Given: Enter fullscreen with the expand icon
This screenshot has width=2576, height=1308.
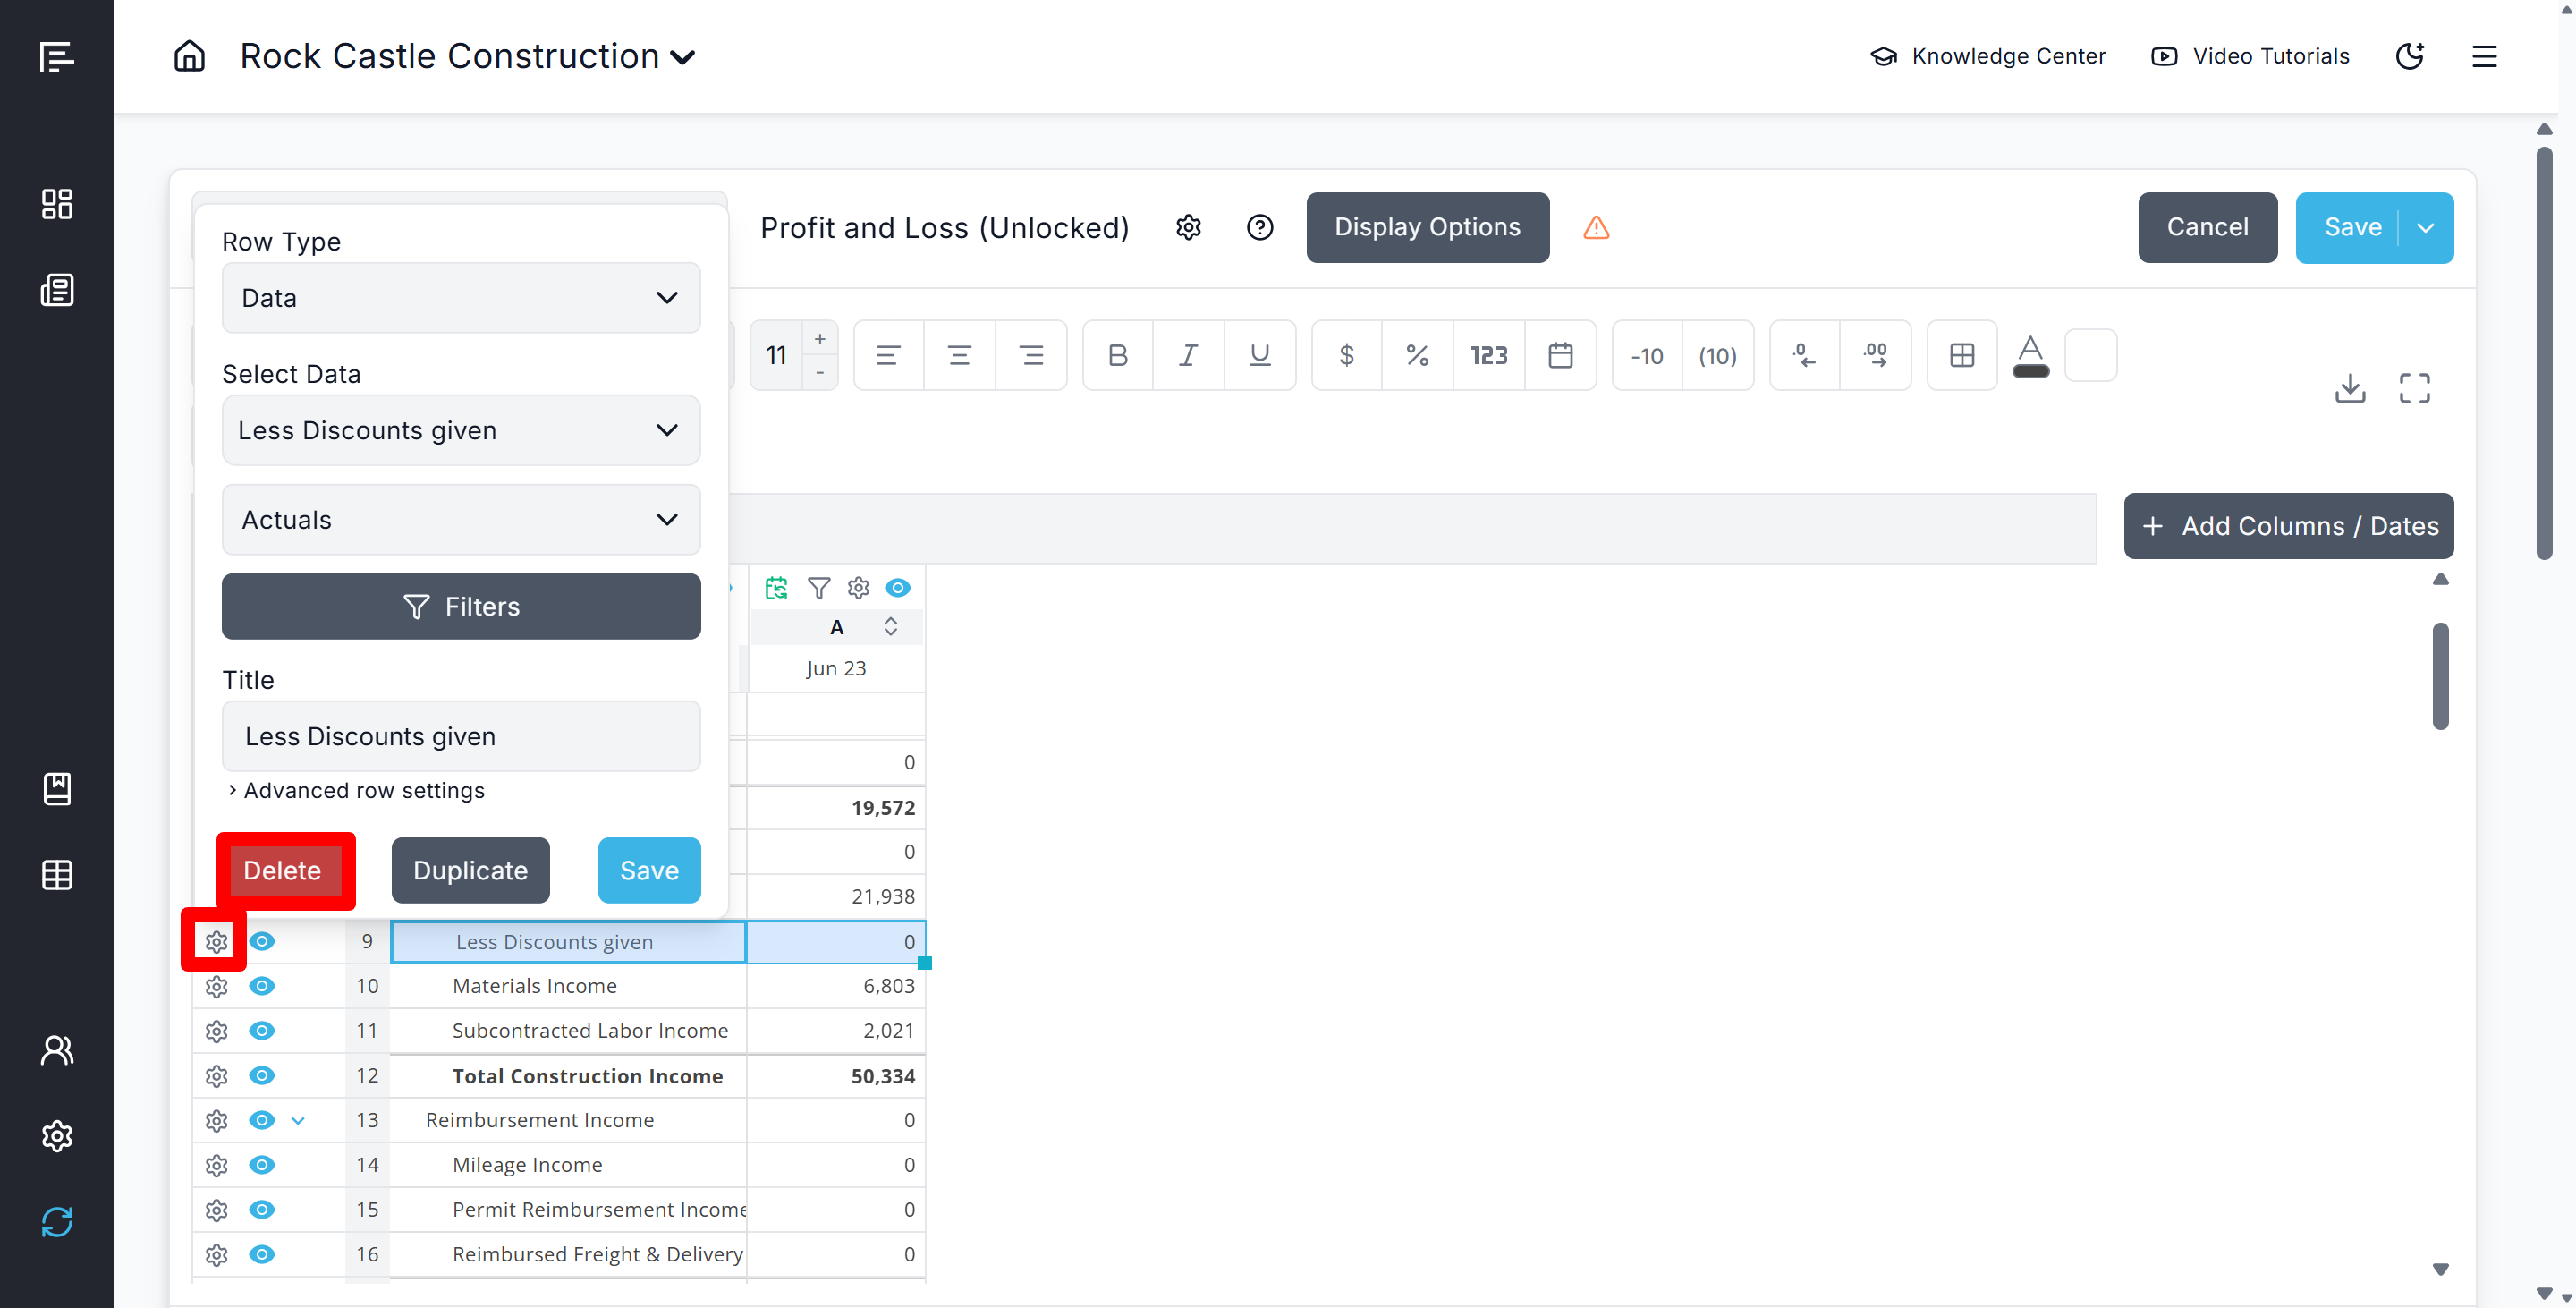Looking at the screenshot, I should click(2414, 388).
